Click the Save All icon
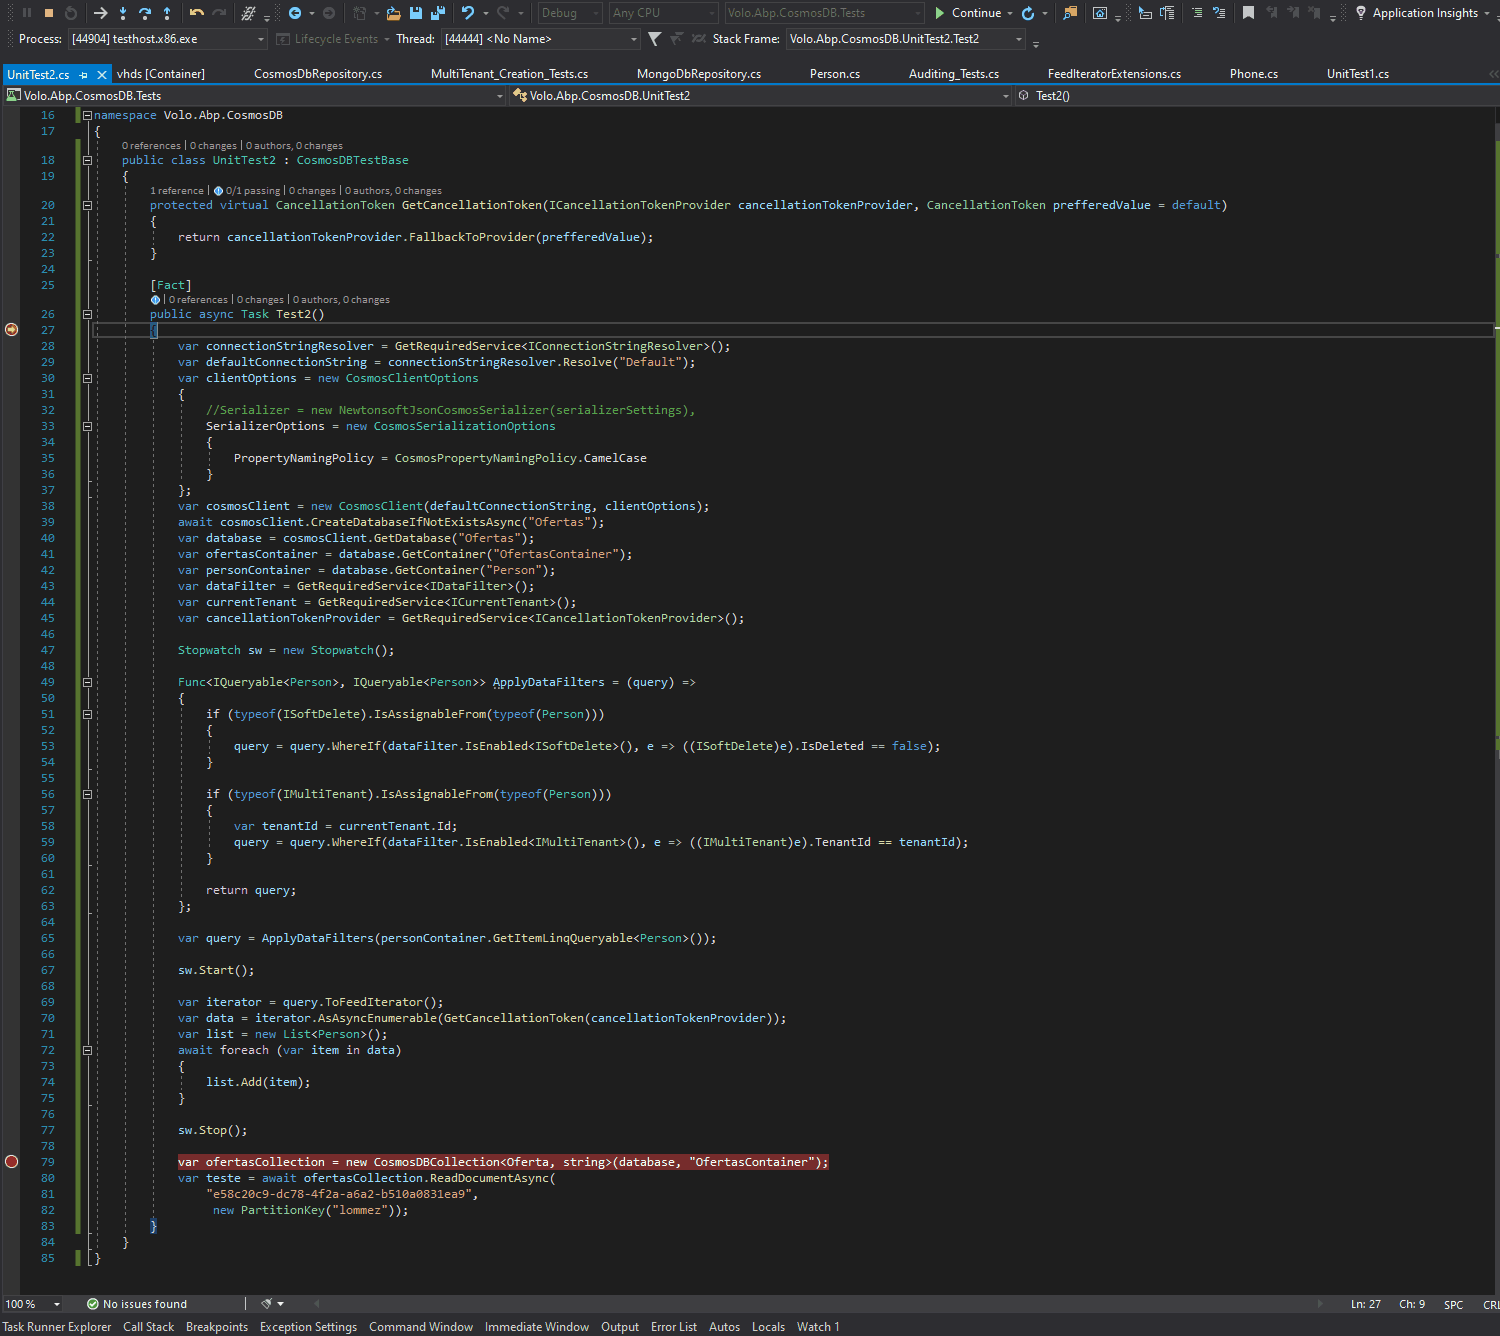Screen dimensions: 1500x1336 coord(438,13)
